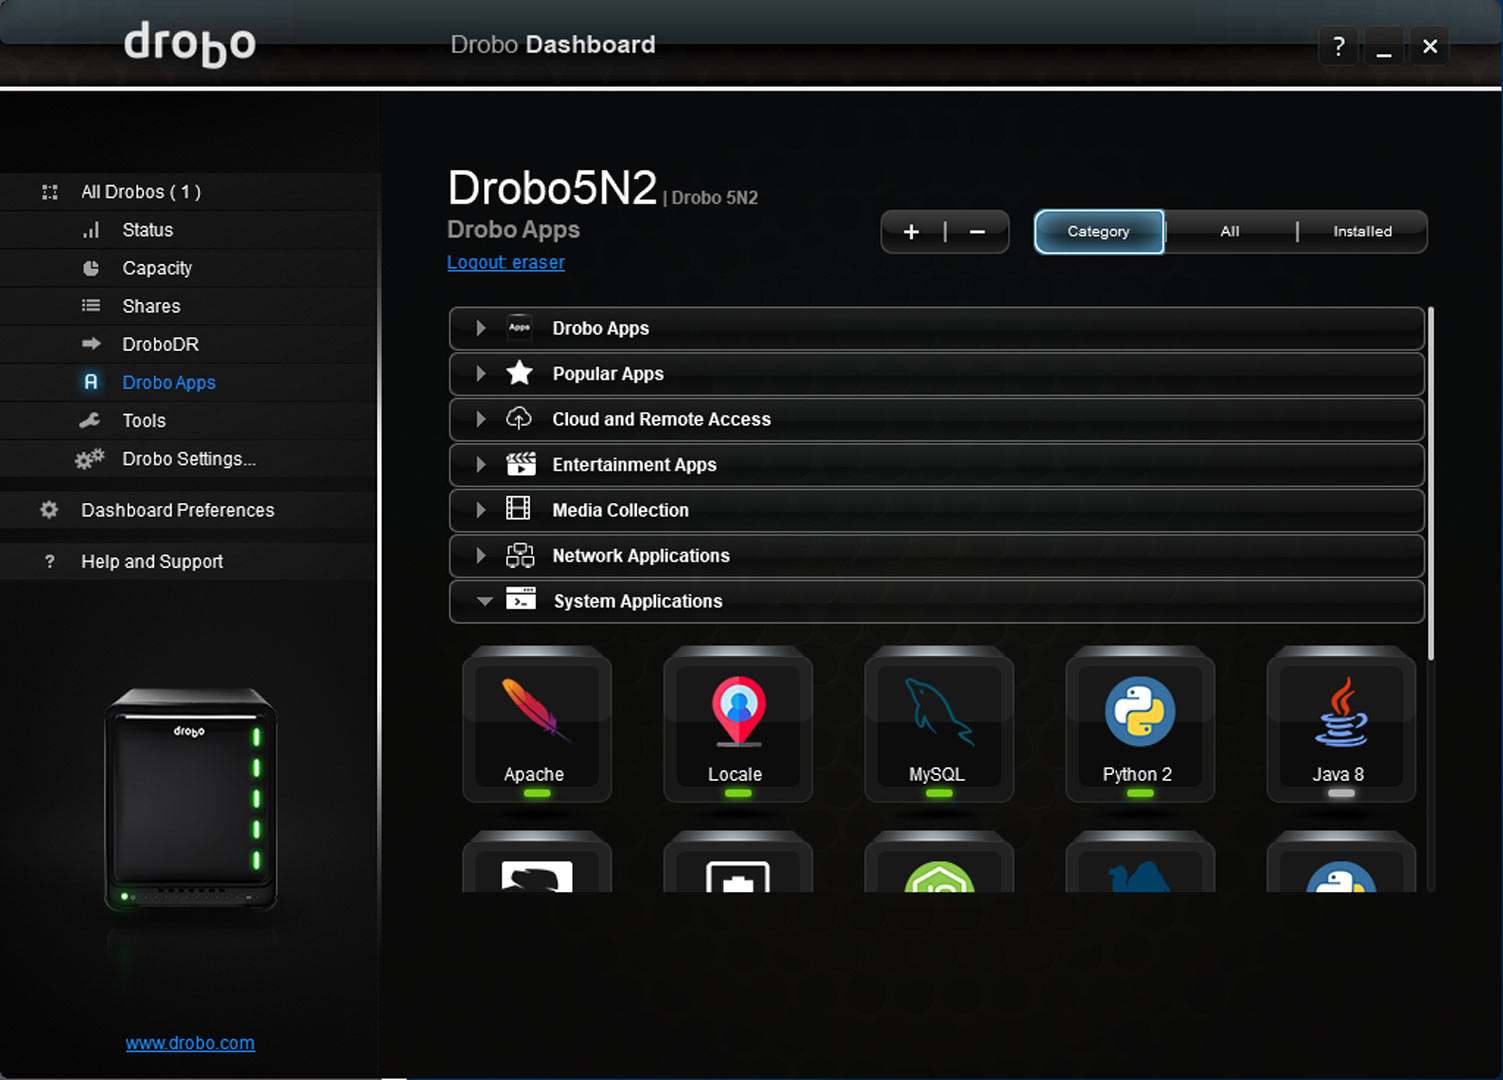Switch to the All apps tab
This screenshot has height=1080, width=1503.
[1230, 232]
